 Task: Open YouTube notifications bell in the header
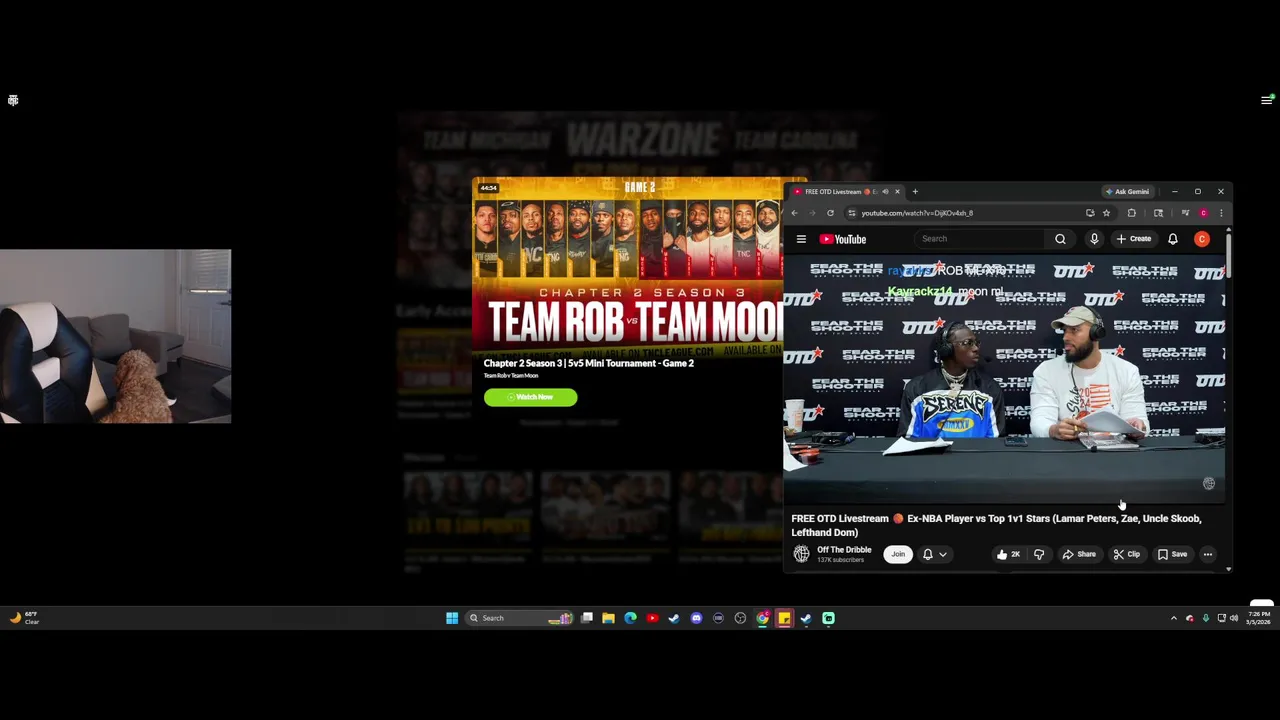tap(1173, 239)
